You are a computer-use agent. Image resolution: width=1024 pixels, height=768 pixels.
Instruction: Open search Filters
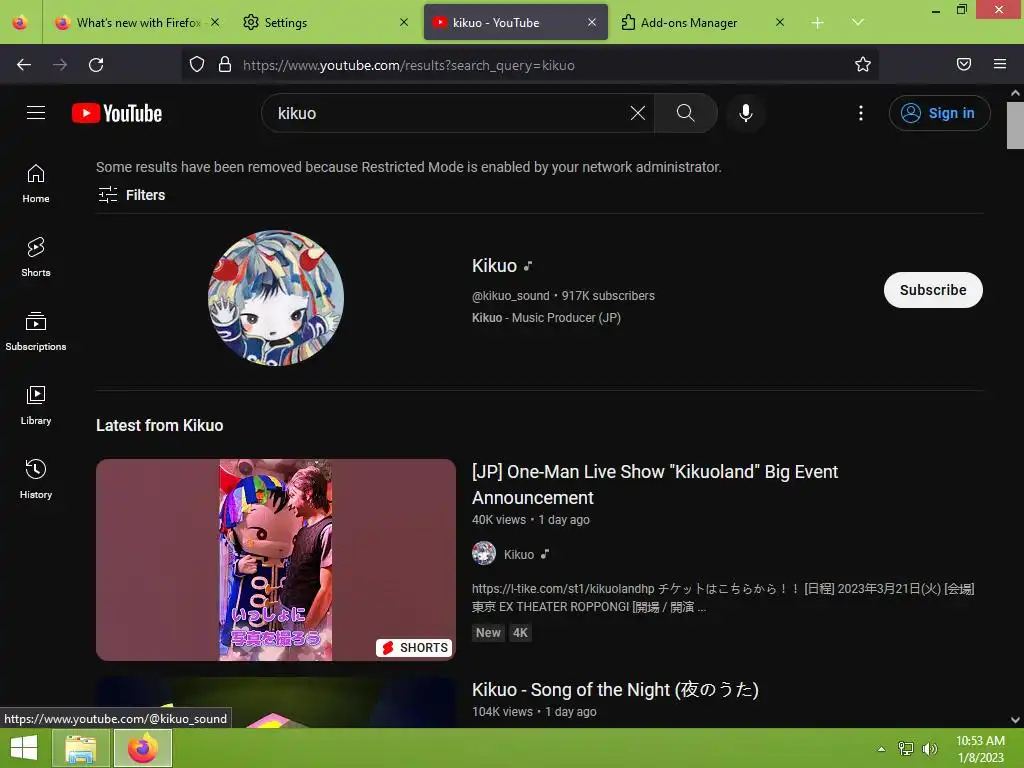click(x=131, y=195)
